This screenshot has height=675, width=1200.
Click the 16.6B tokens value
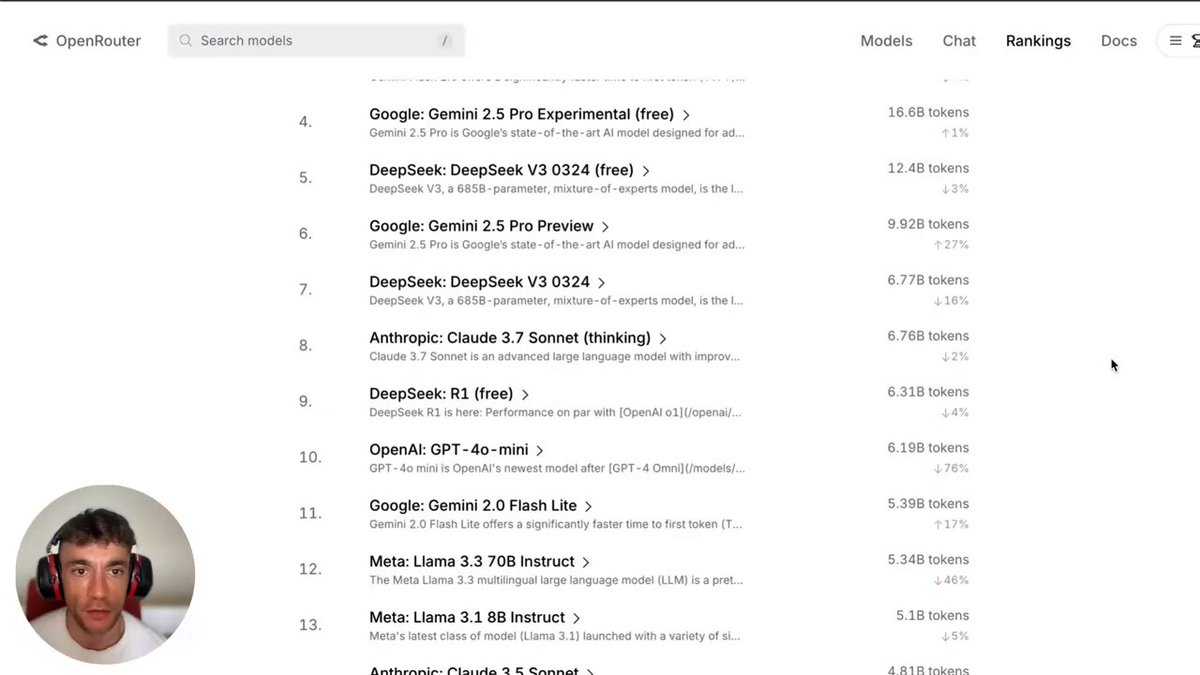[928, 112]
